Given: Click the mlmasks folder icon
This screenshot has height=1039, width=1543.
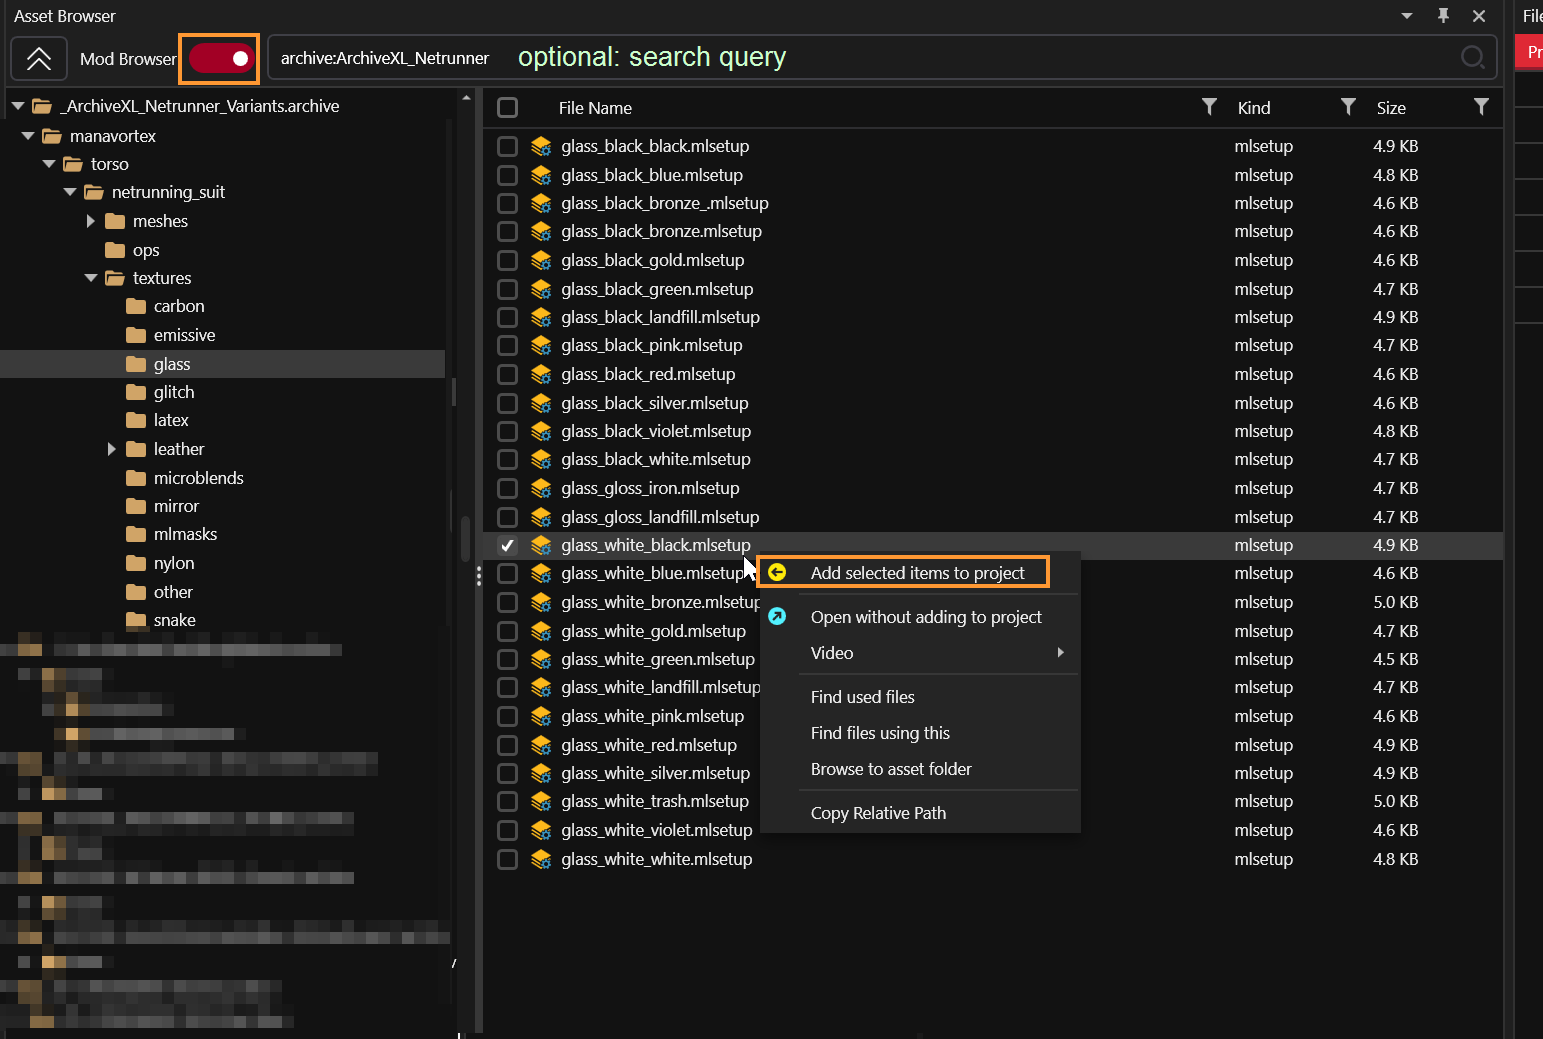Looking at the screenshot, I should 136,534.
